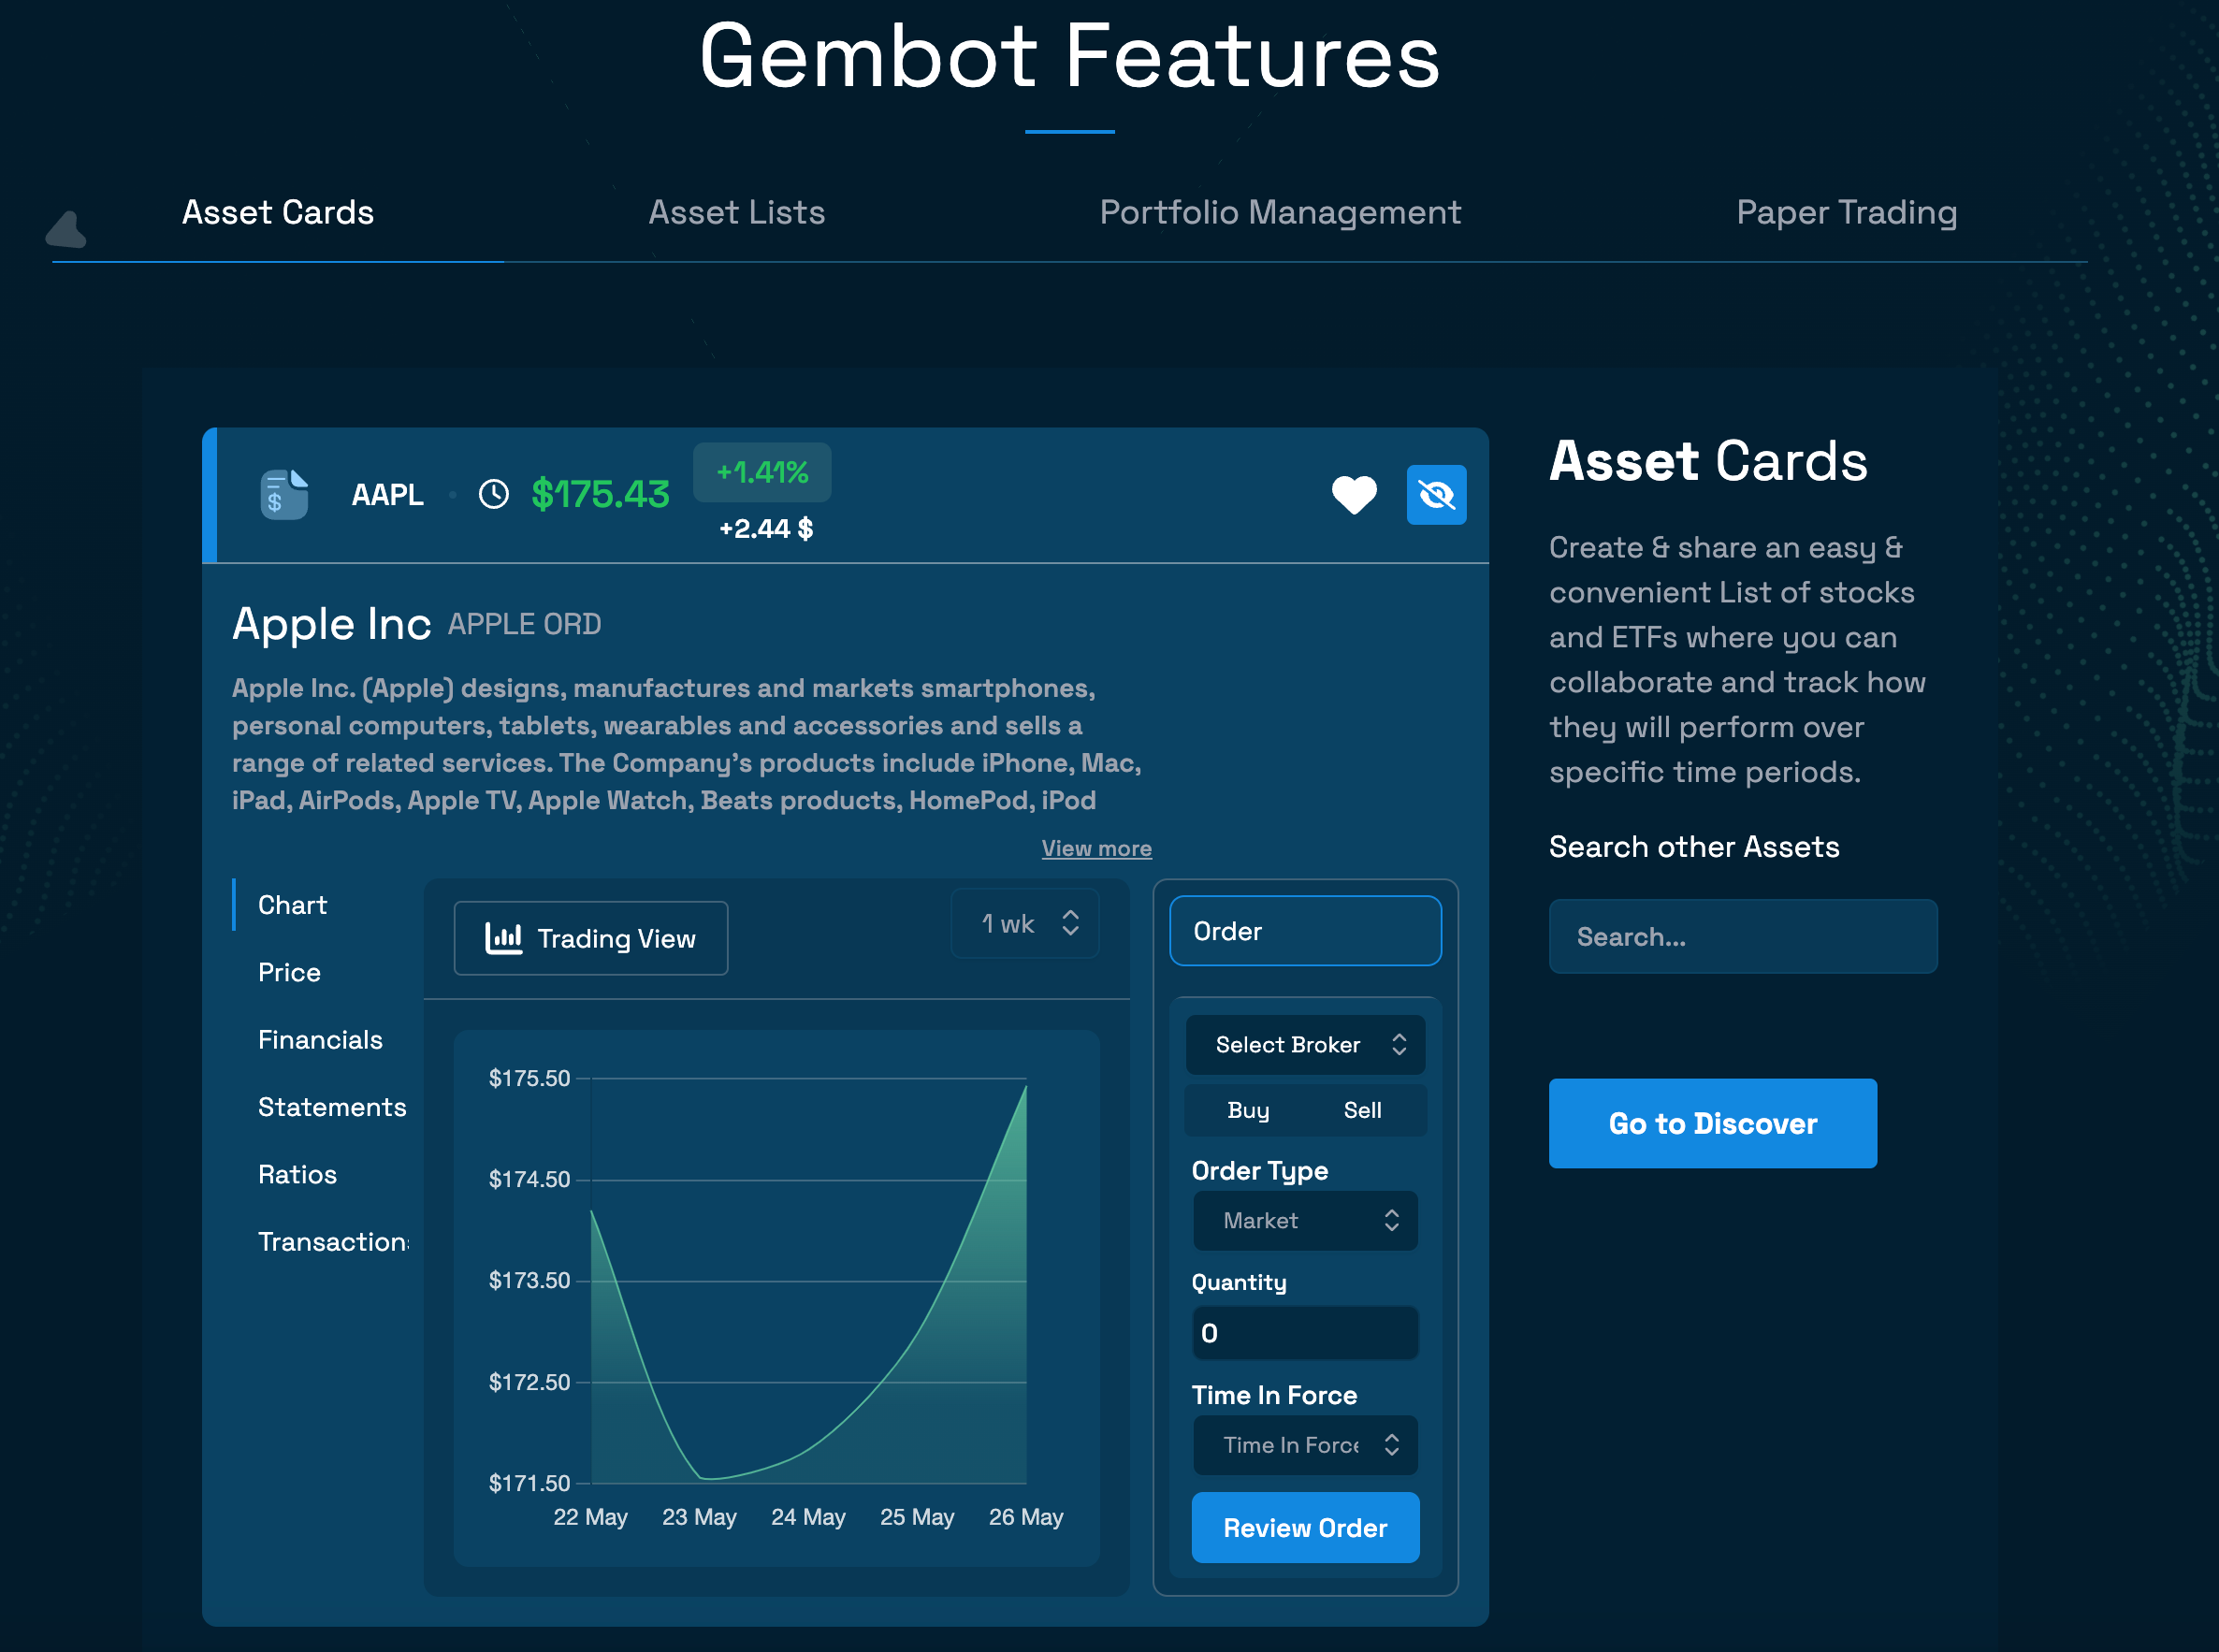
Task: Open the Time In Force dropdown
Action: point(1305,1445)
